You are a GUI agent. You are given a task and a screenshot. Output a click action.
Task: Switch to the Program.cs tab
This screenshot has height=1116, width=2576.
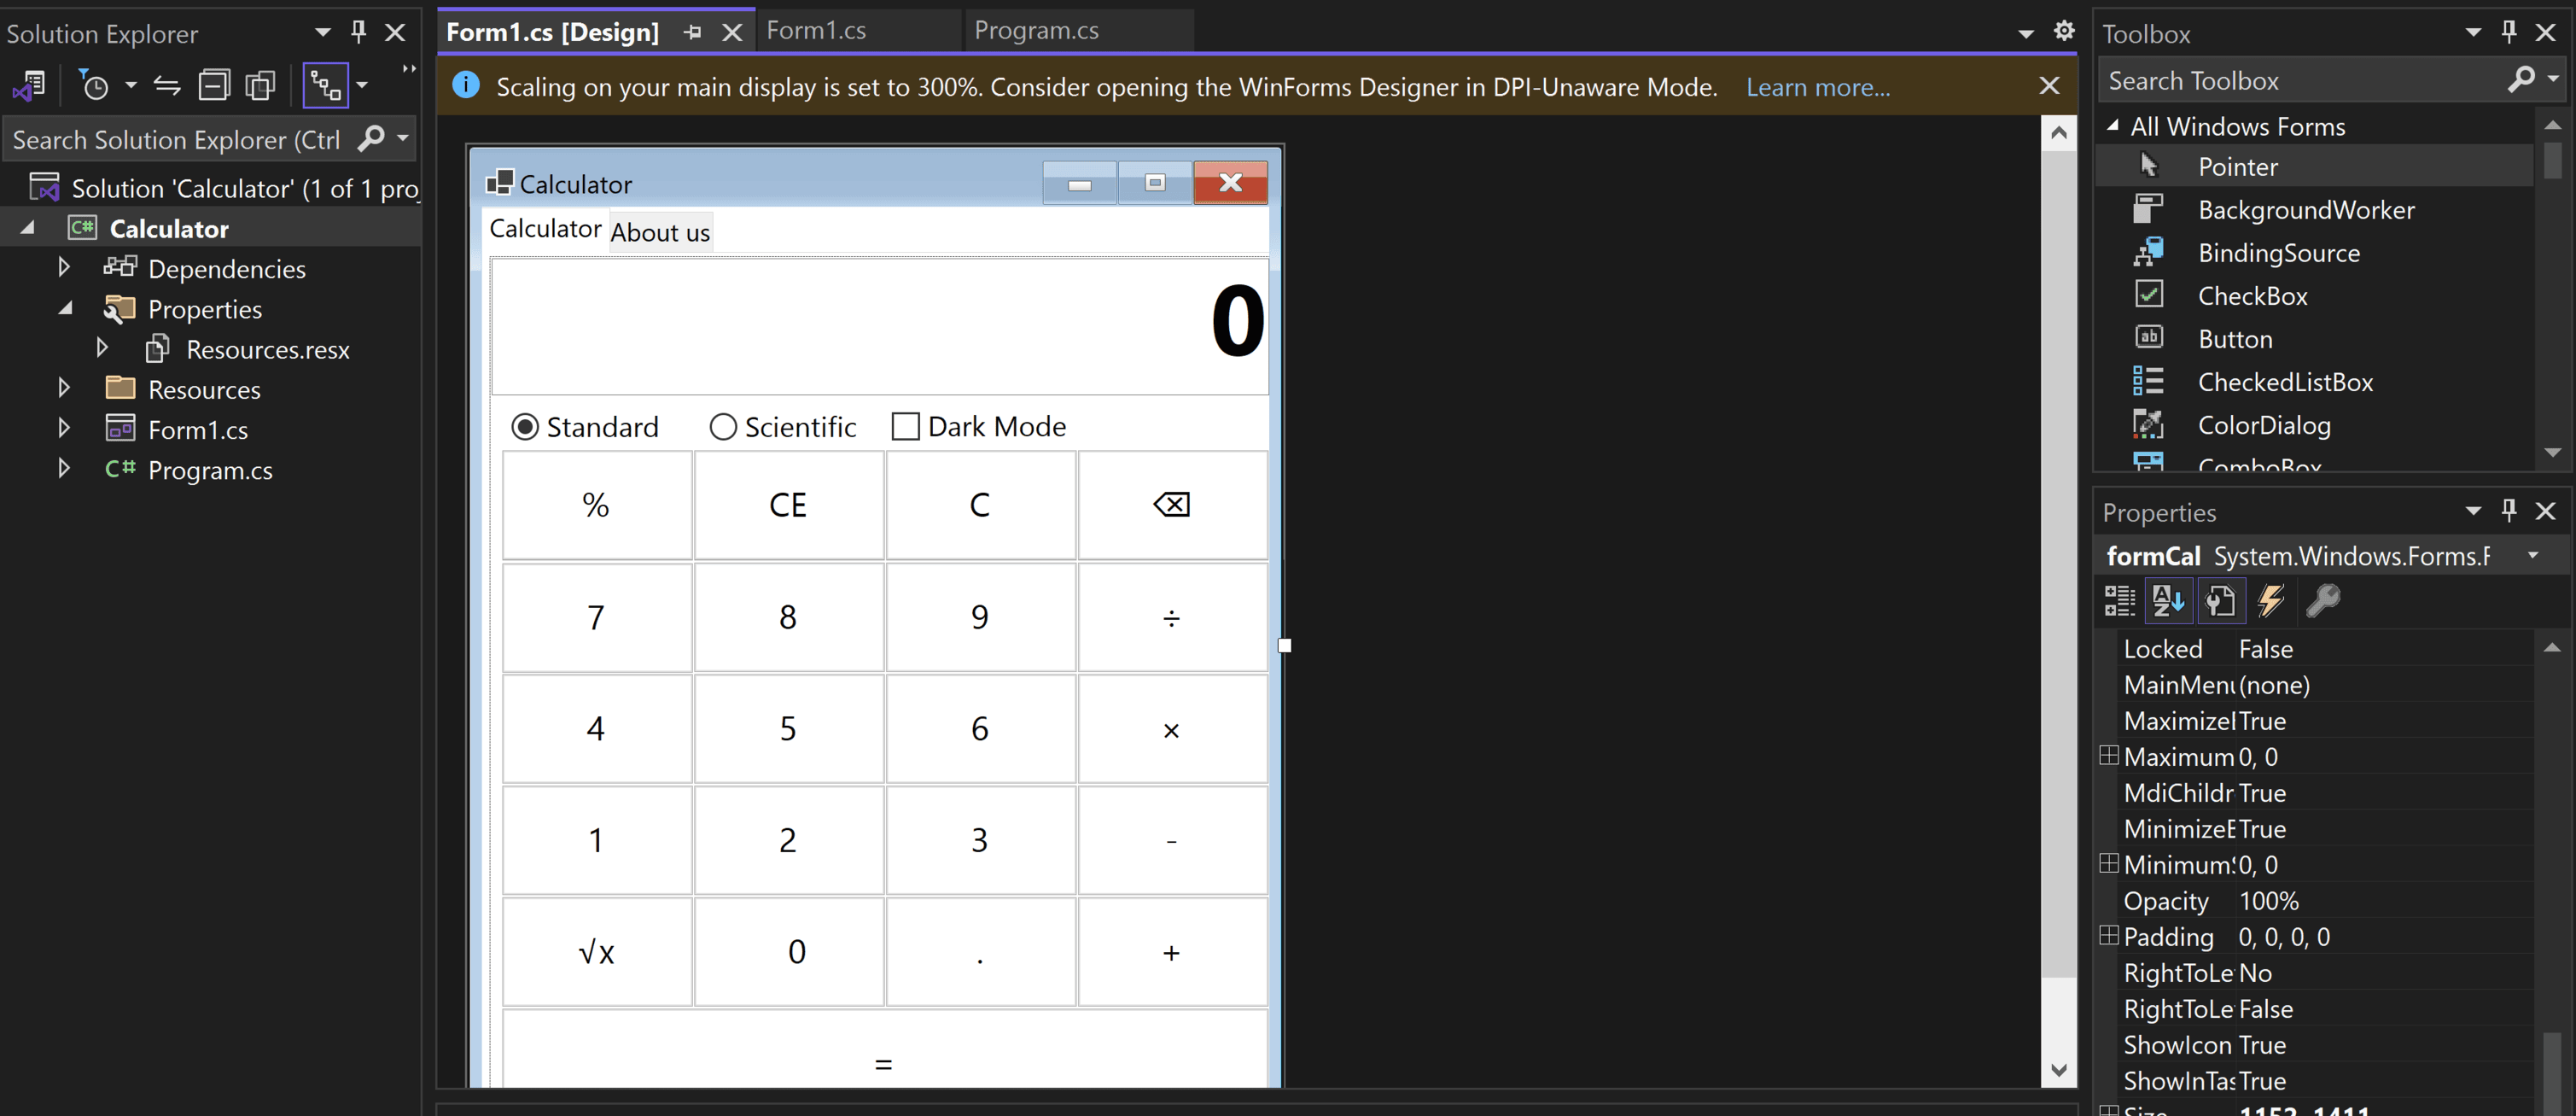(1036, 31)
